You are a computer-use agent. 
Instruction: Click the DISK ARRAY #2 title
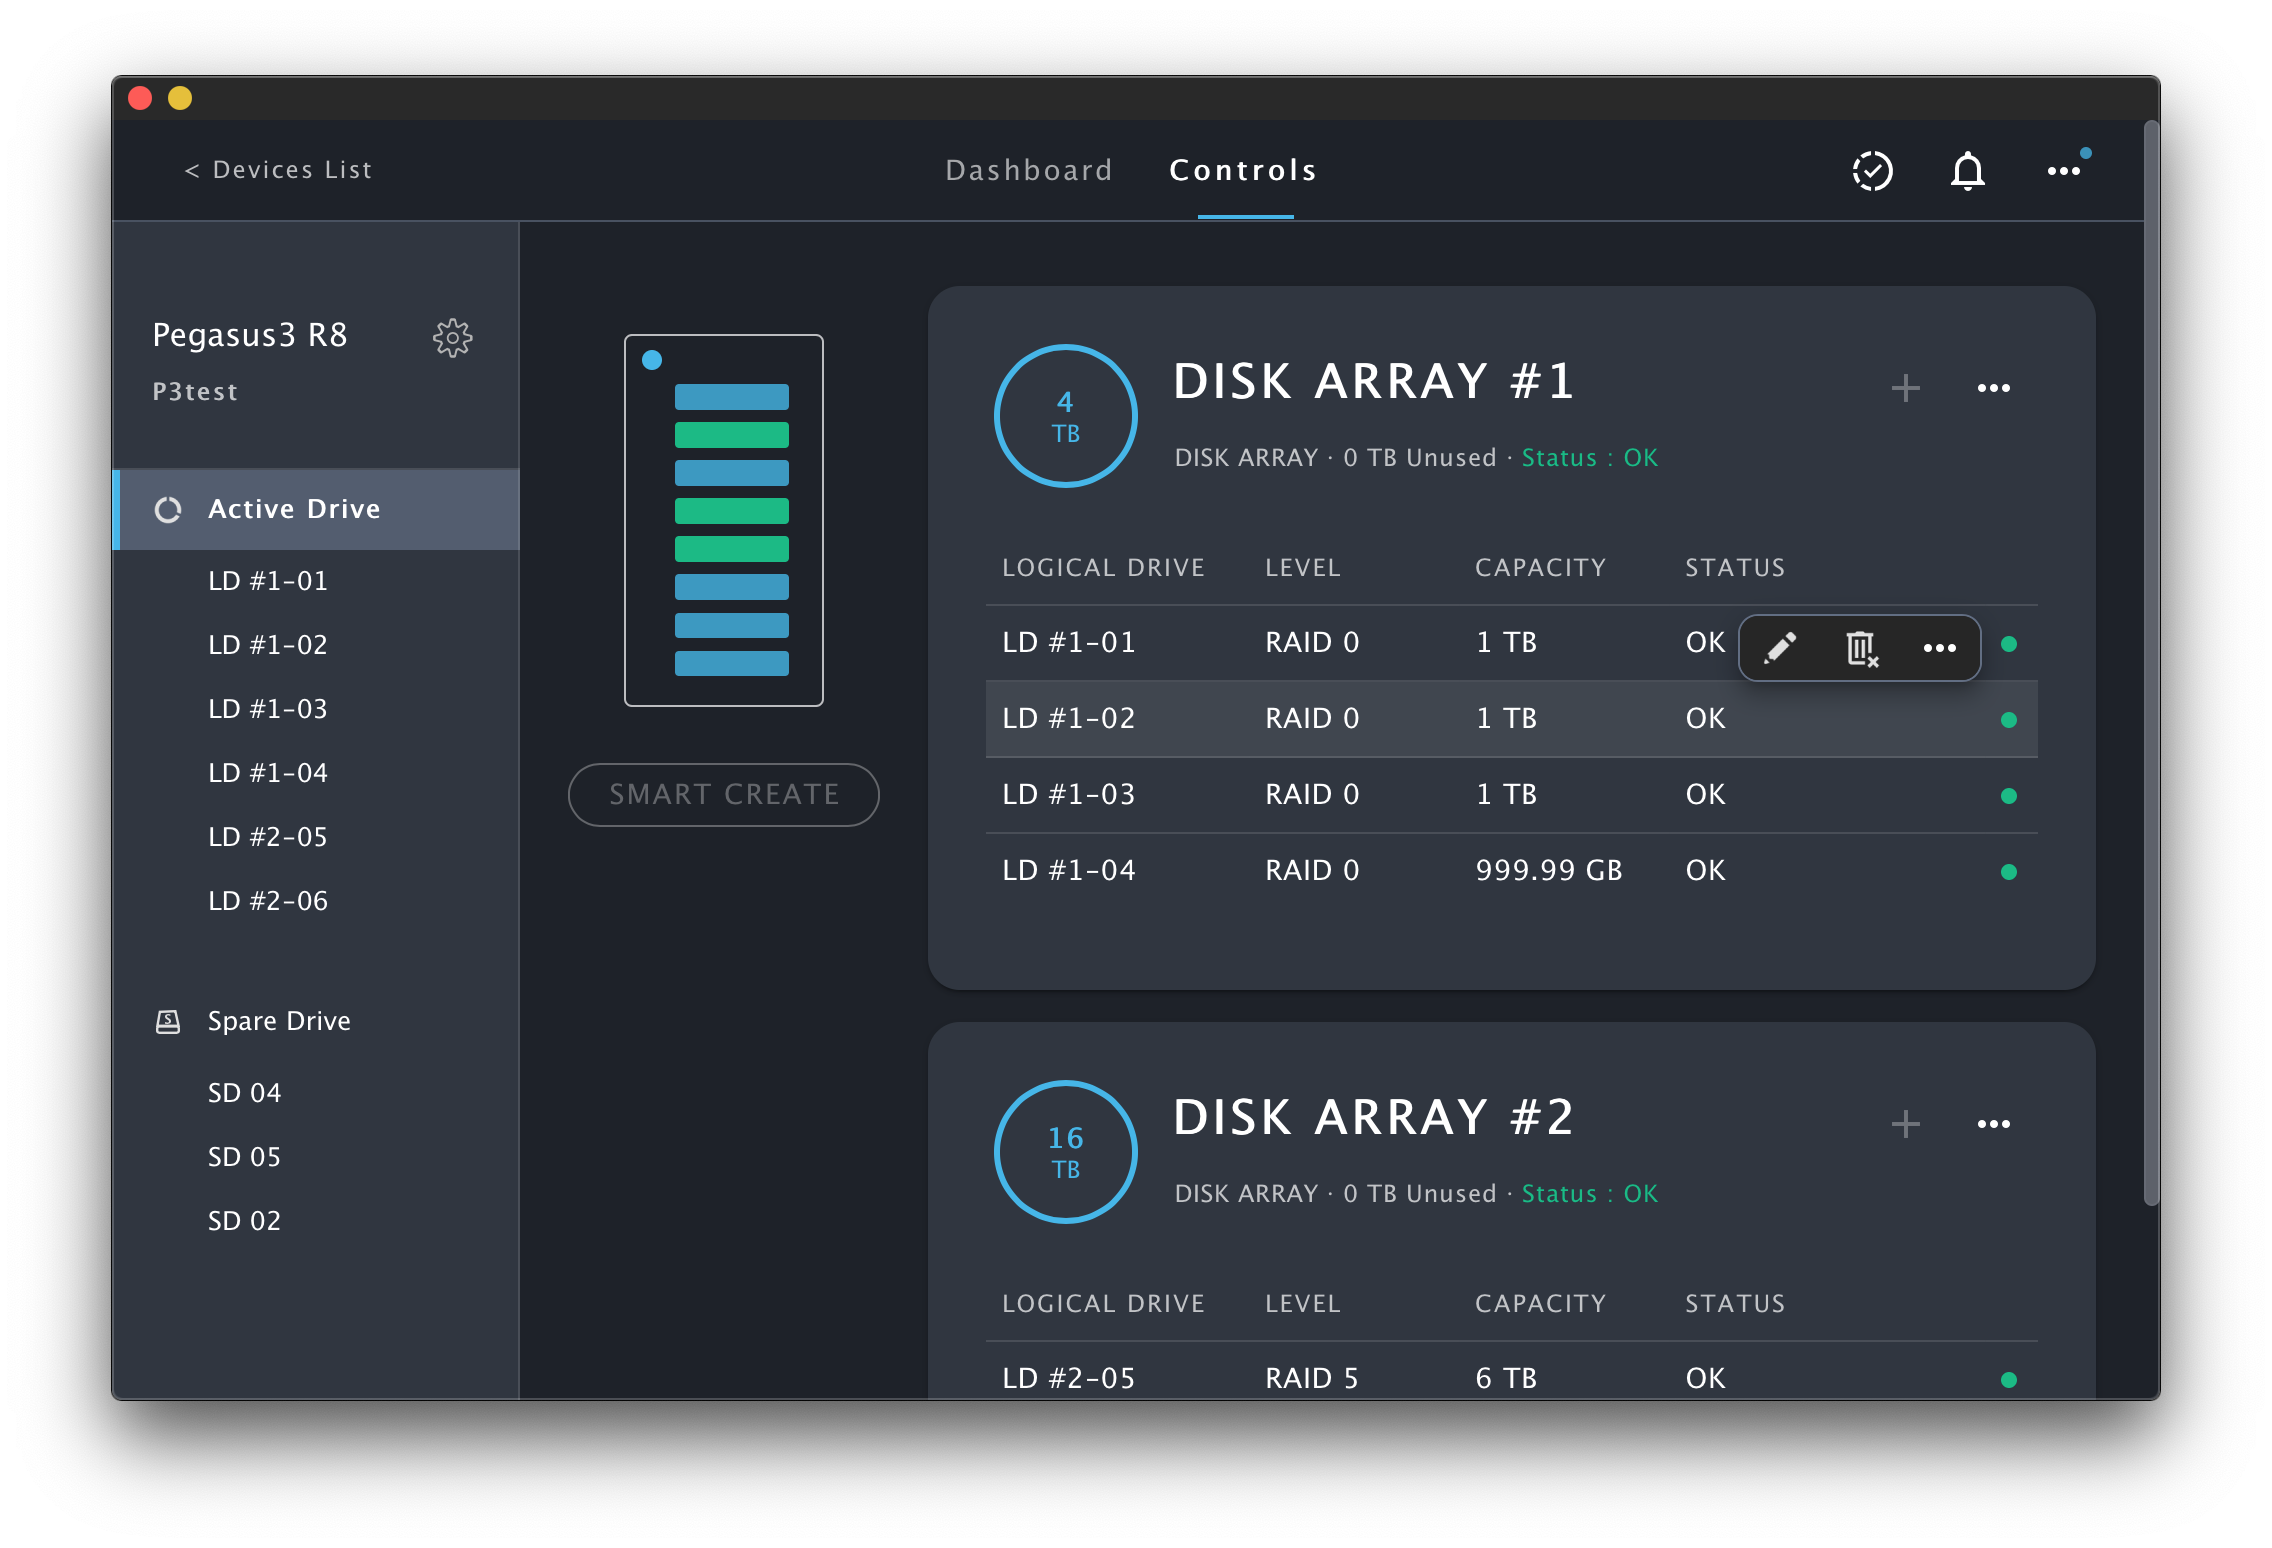(1374, 1118)
